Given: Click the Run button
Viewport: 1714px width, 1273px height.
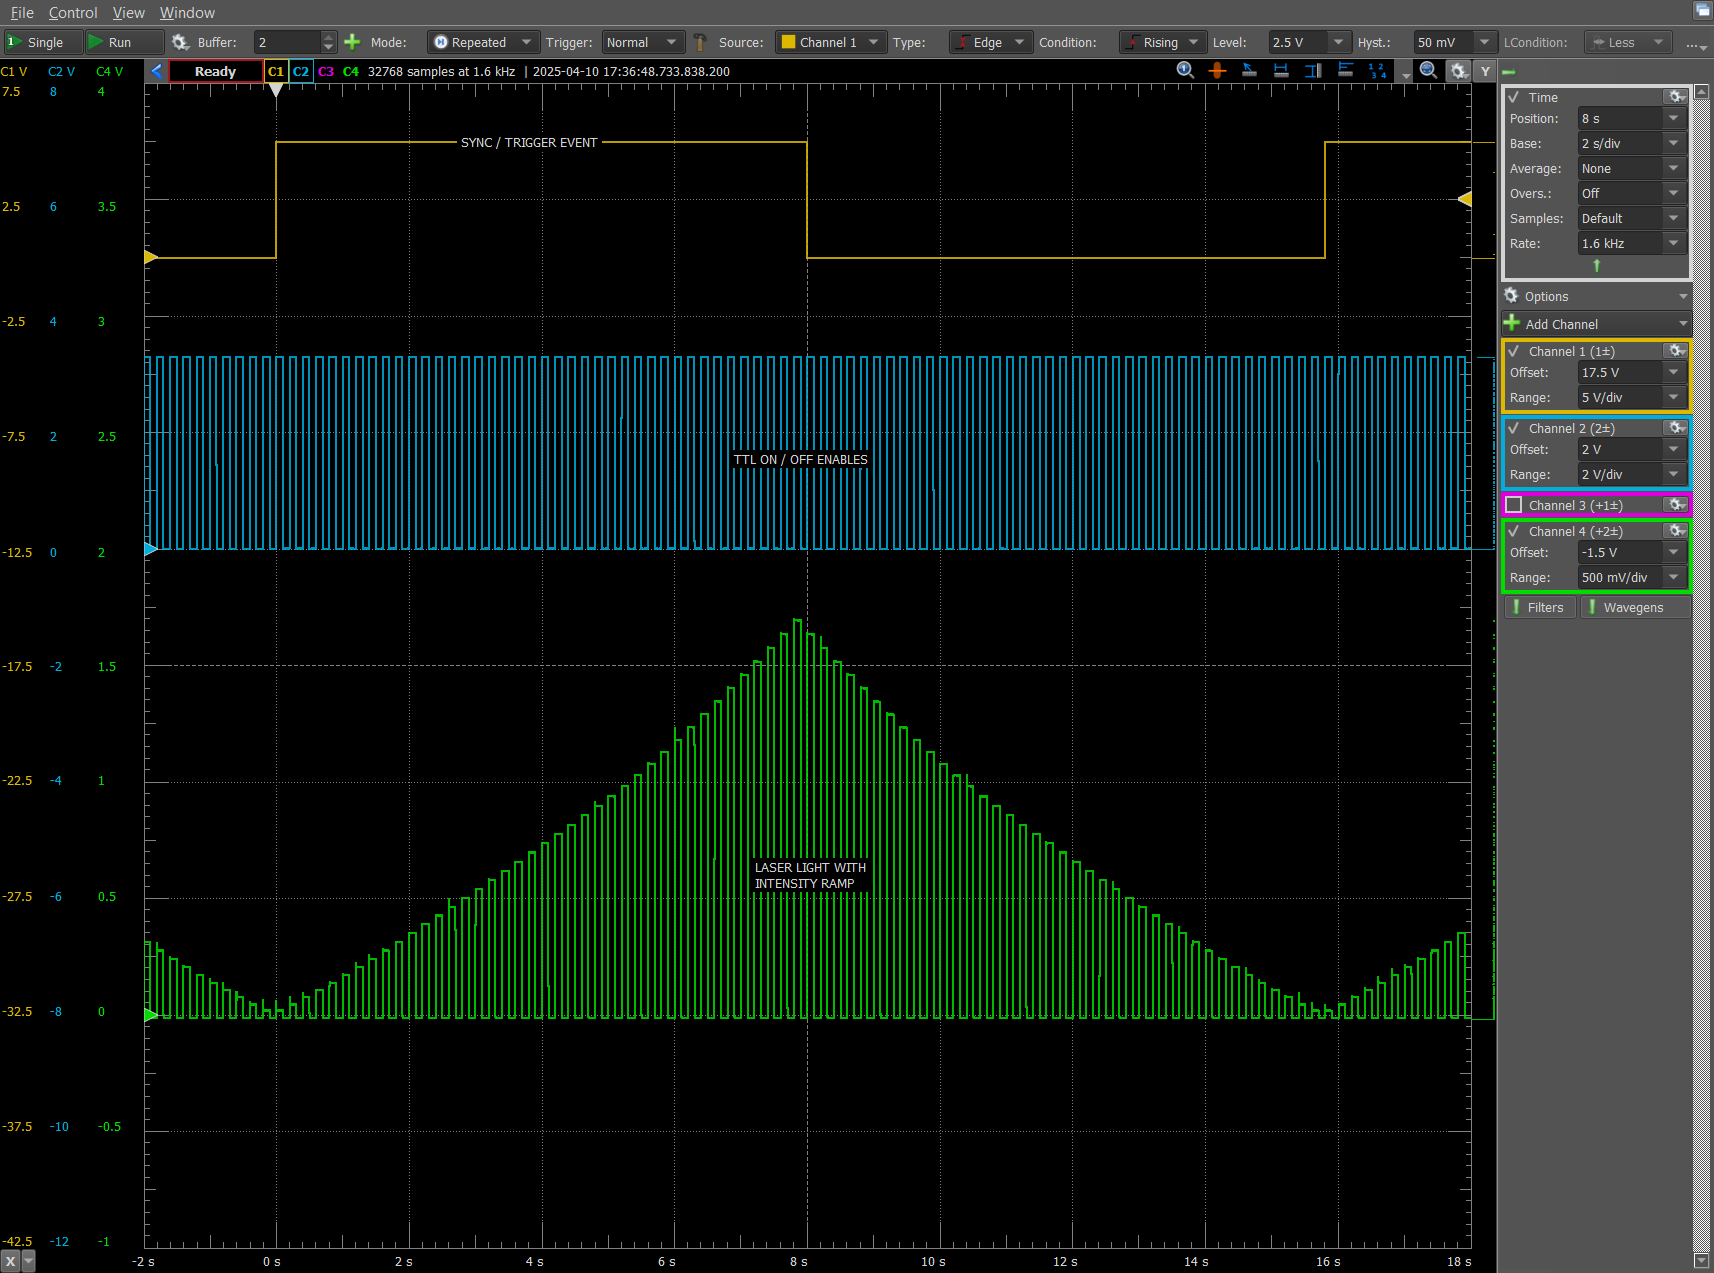Looking at the screenshot, I should tap(123, 42).
